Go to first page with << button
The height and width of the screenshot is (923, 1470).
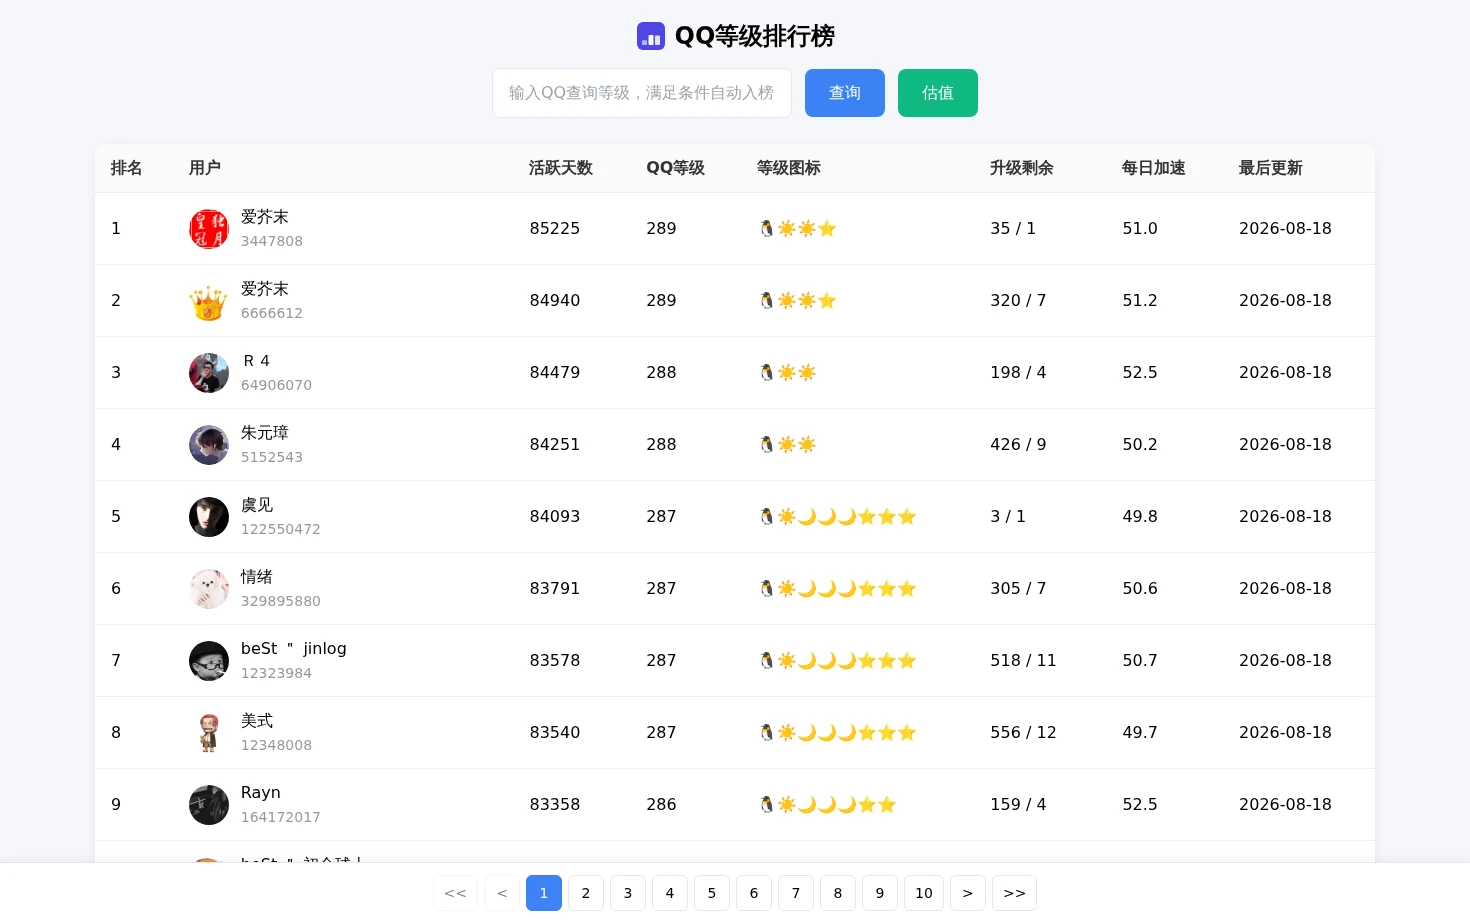[x=455, y=893]
